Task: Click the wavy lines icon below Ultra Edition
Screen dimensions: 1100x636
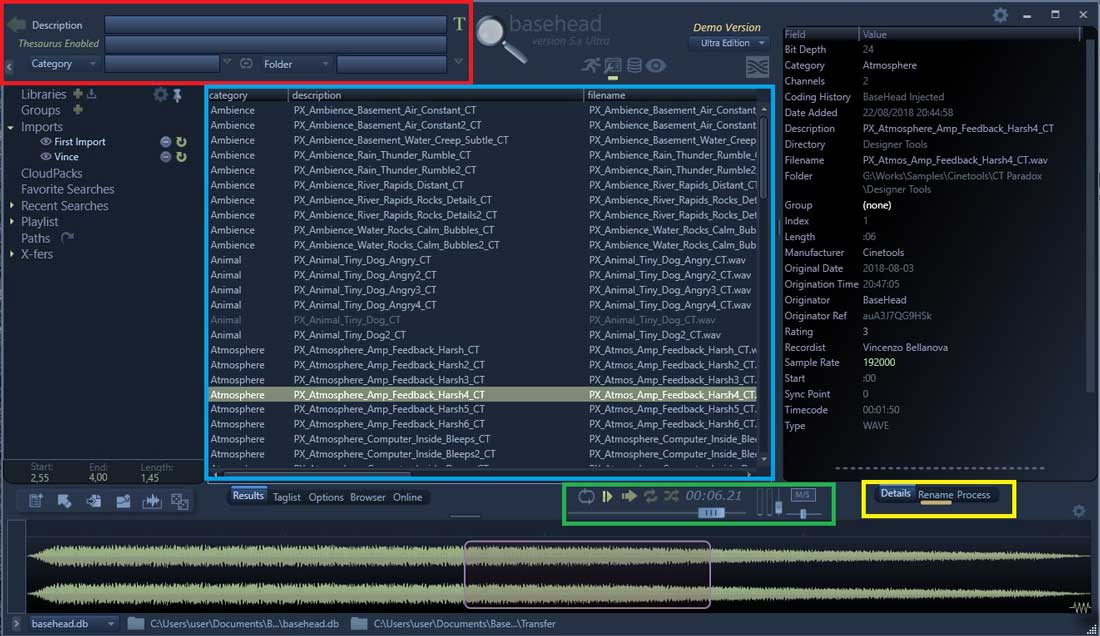Action: (x=757, y=67)
